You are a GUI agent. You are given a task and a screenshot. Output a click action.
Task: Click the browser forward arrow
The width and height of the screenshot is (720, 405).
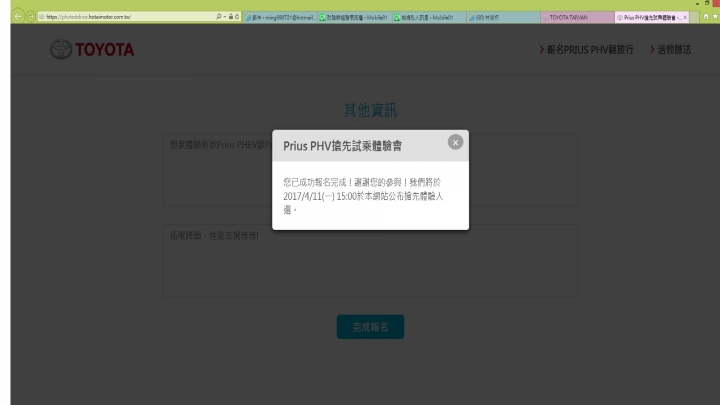[31, 17]
